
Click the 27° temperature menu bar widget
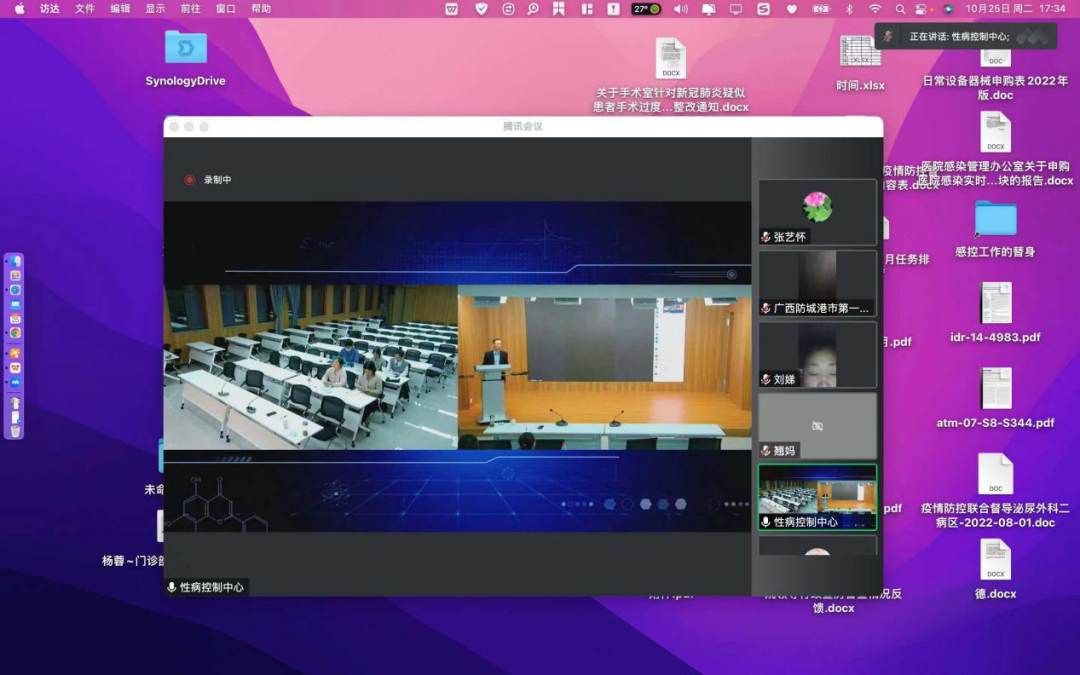[x=646, y=9]
